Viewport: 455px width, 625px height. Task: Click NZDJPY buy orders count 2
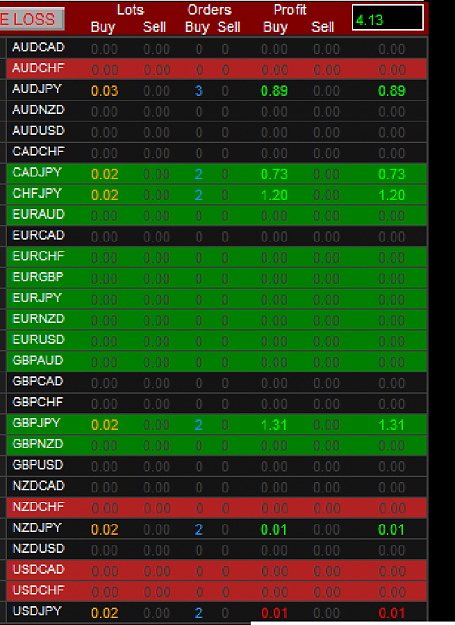199,530
